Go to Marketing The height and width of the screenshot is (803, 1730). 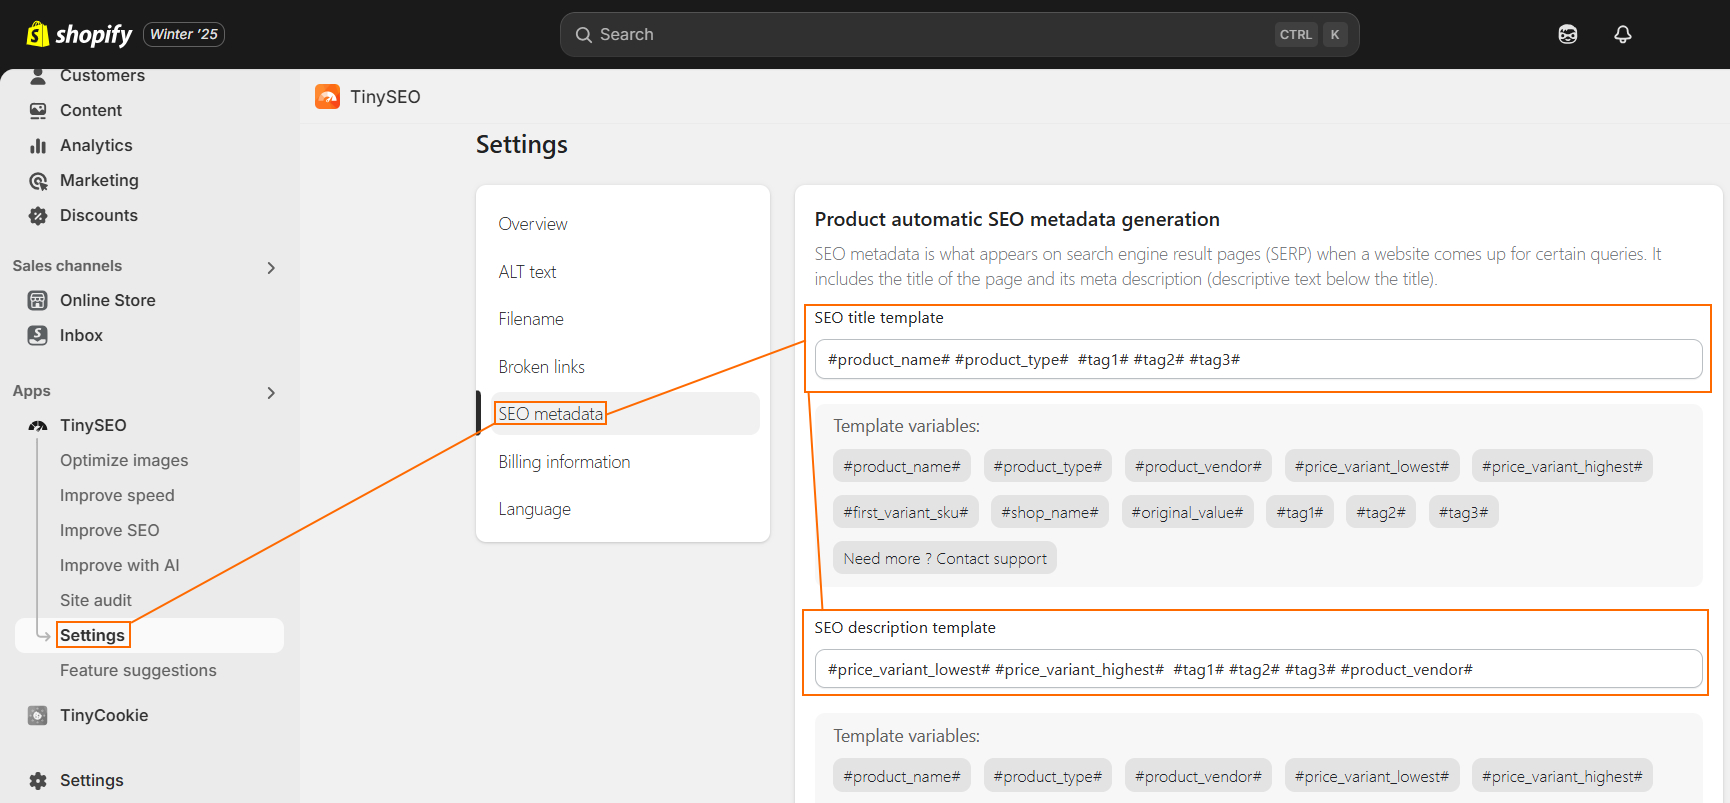pos(99,180)
